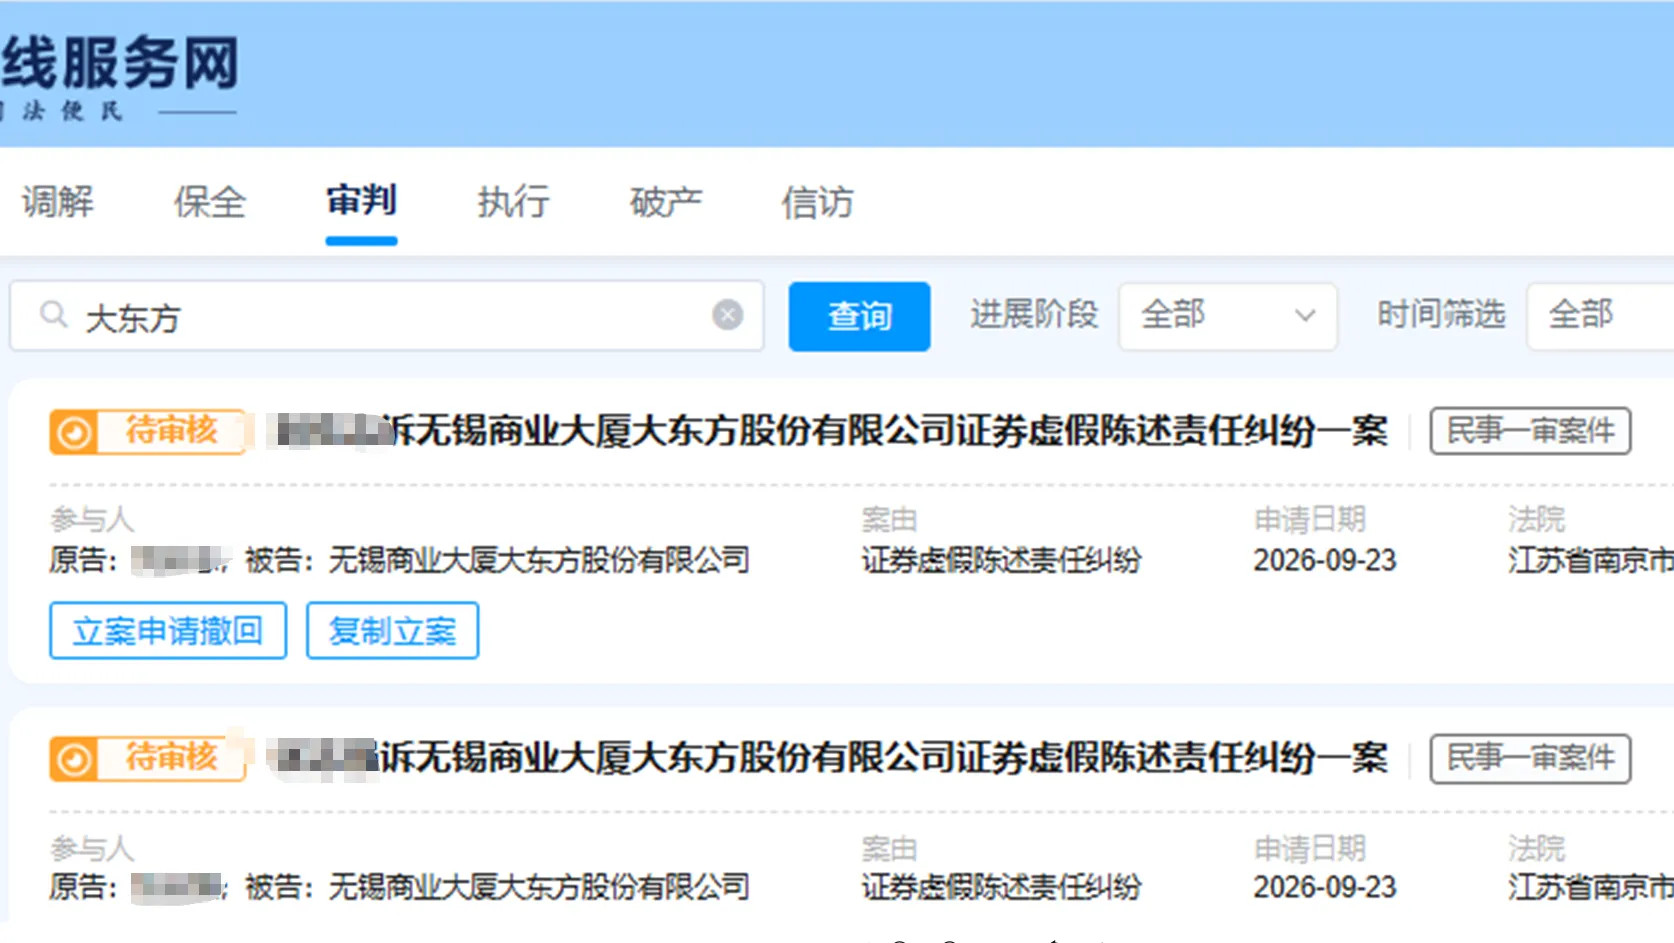The width and height of the screenshot is (1674, 943).
Task: Select the 审判 tab
Action: (361, 201)
